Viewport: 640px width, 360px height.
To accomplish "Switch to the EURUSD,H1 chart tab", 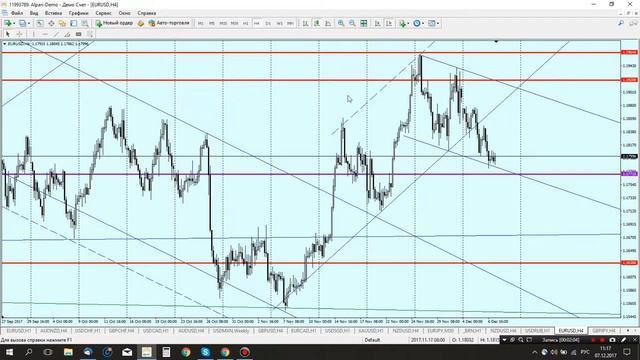I will coord(19,331).
